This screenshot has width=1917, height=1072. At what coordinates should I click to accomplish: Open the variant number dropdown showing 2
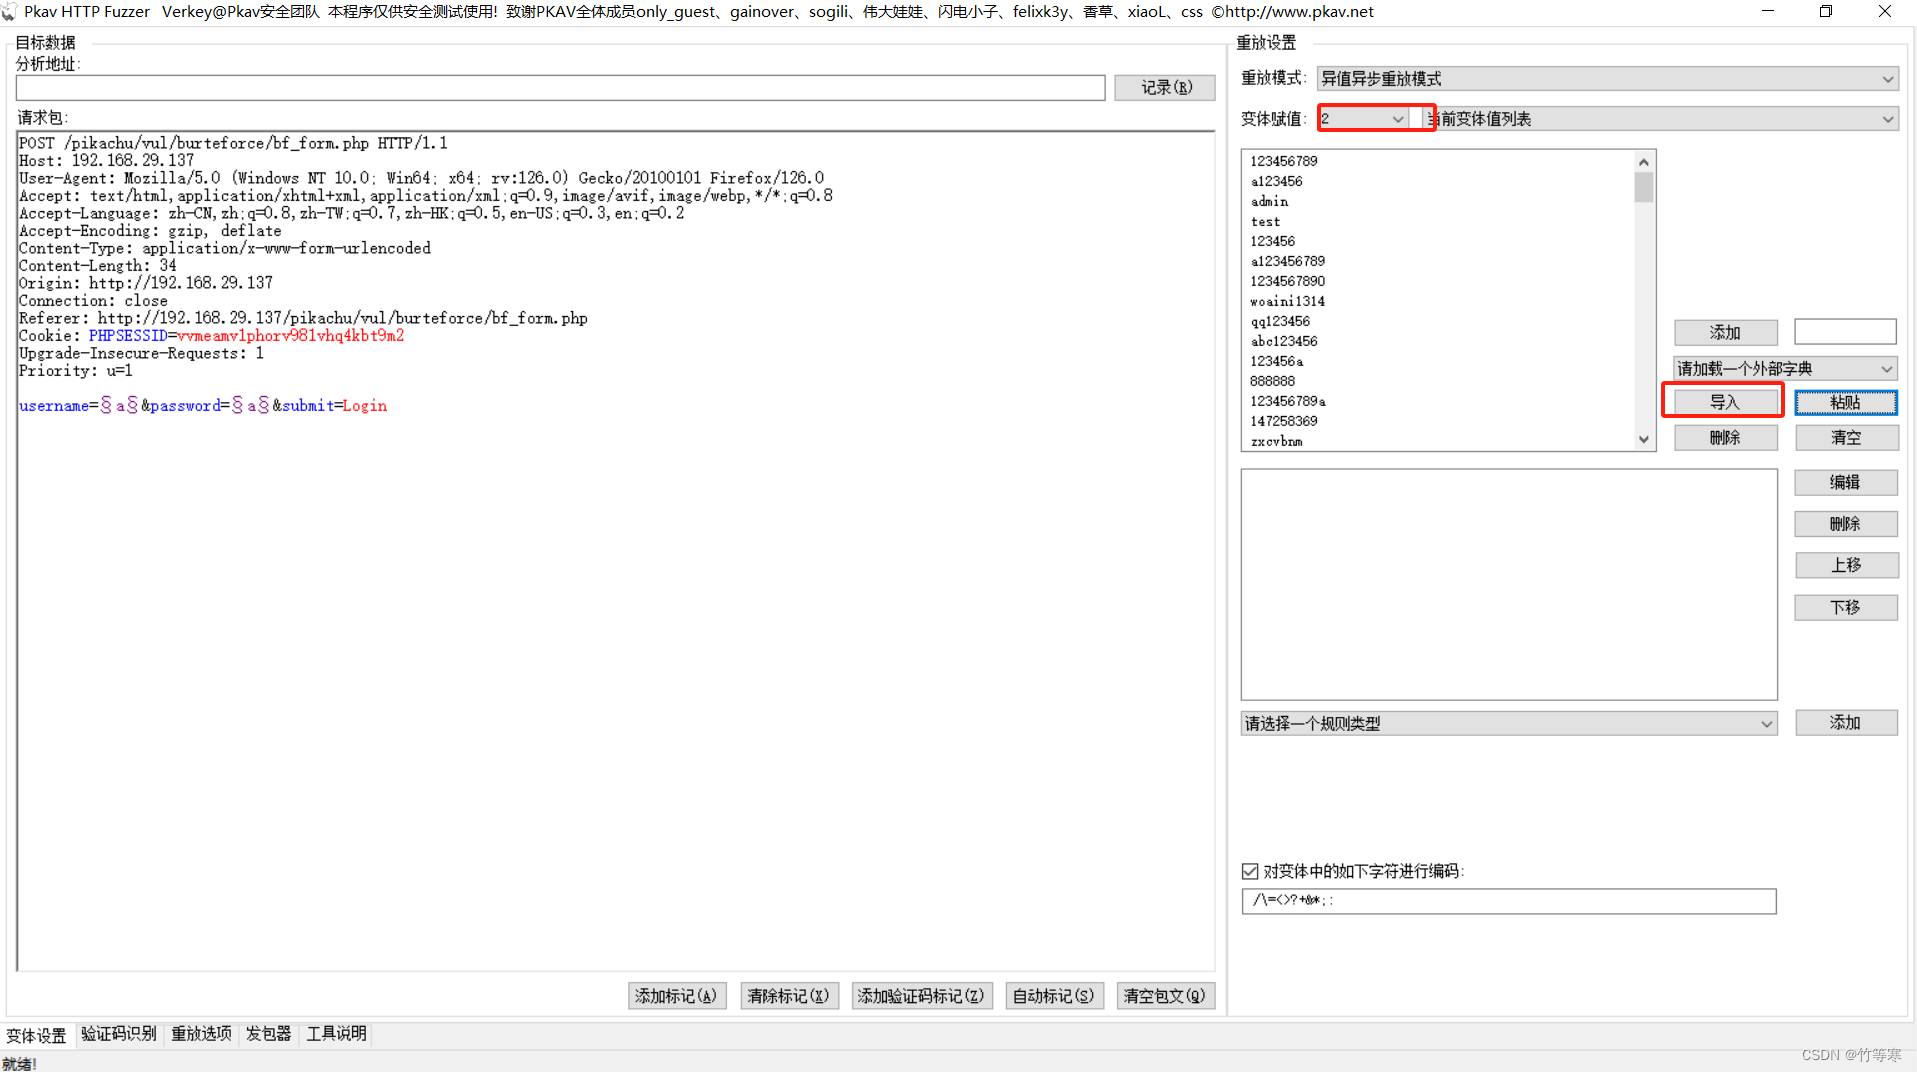tap(1363, 119)
